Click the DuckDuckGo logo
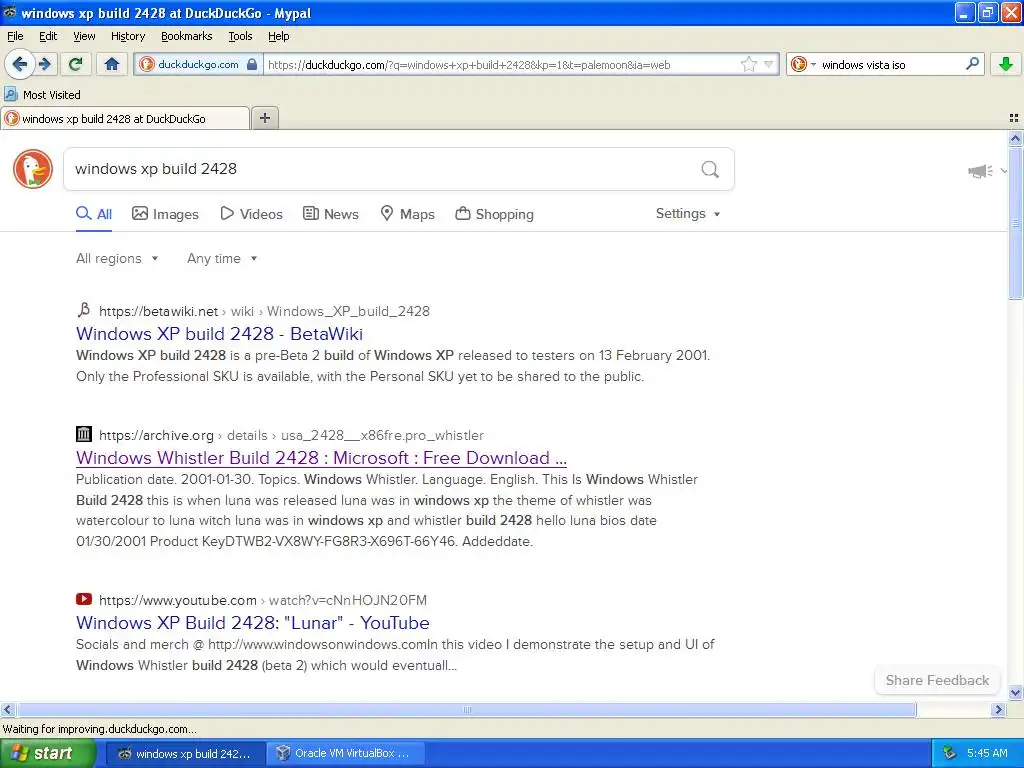This screenshot has width=1024, height=768. [33, 168]
